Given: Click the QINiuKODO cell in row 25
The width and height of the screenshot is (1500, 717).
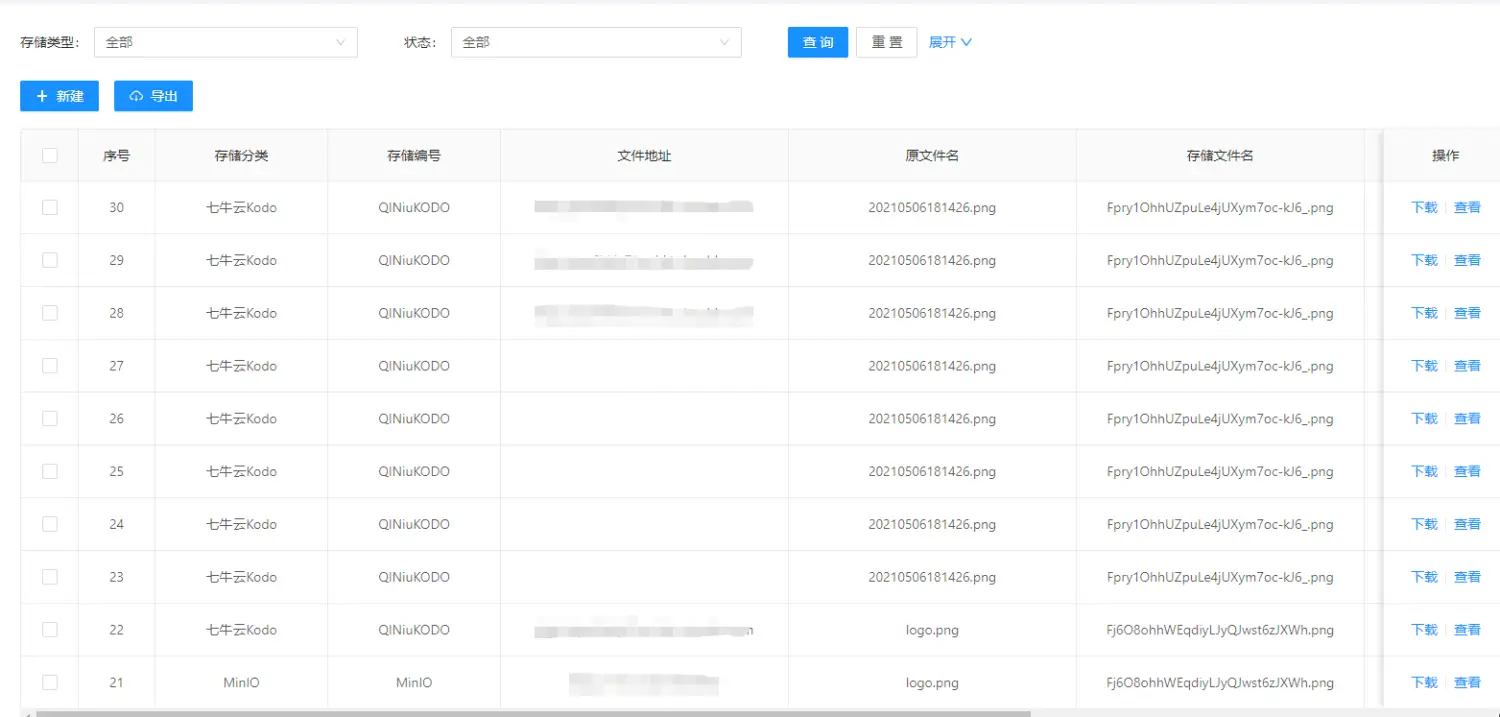Looking at the screenshot, I should pyautogui.click(x=414, y=471).
